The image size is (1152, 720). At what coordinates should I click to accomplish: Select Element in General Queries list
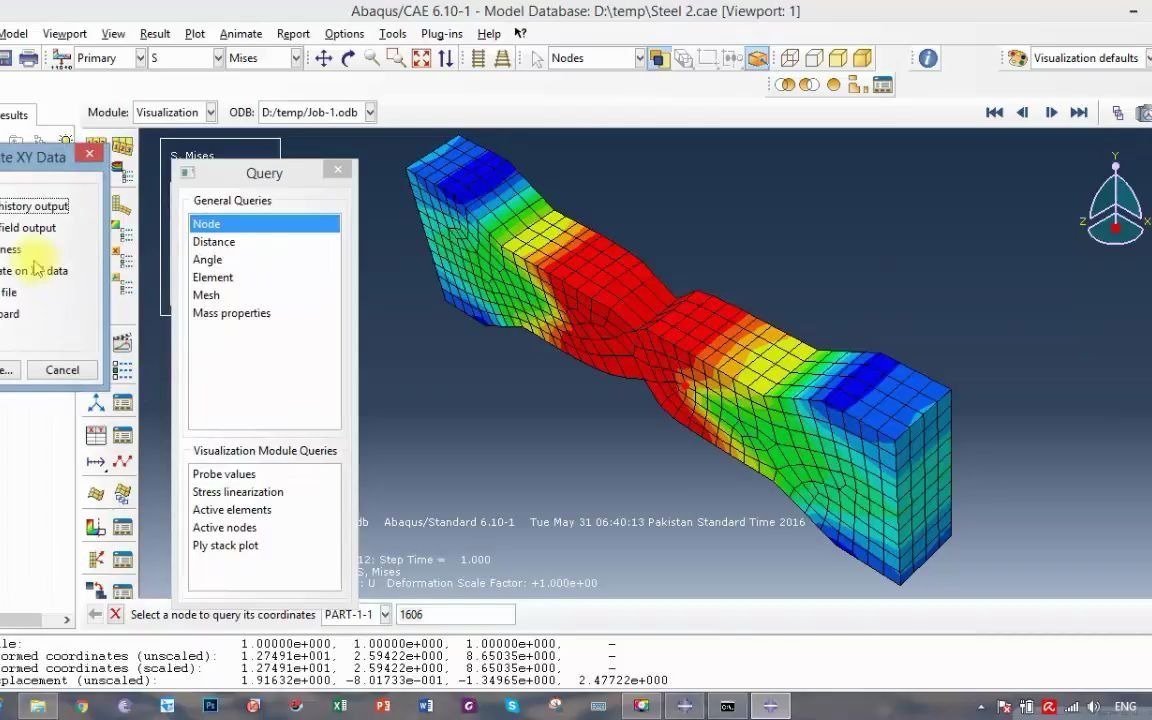[264, 277]
